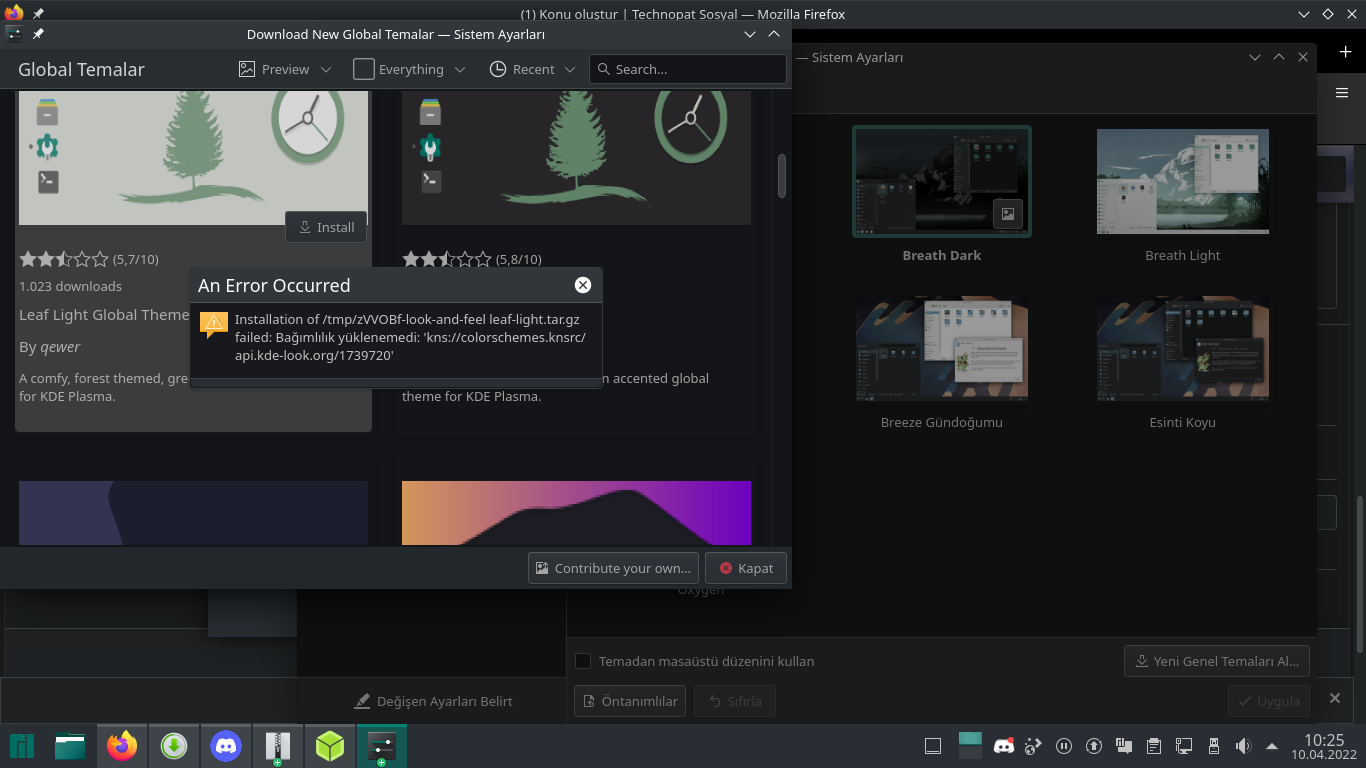Select the Breath Light theme thumbnail
The image size is (1366, 768).
point(1183,182)
